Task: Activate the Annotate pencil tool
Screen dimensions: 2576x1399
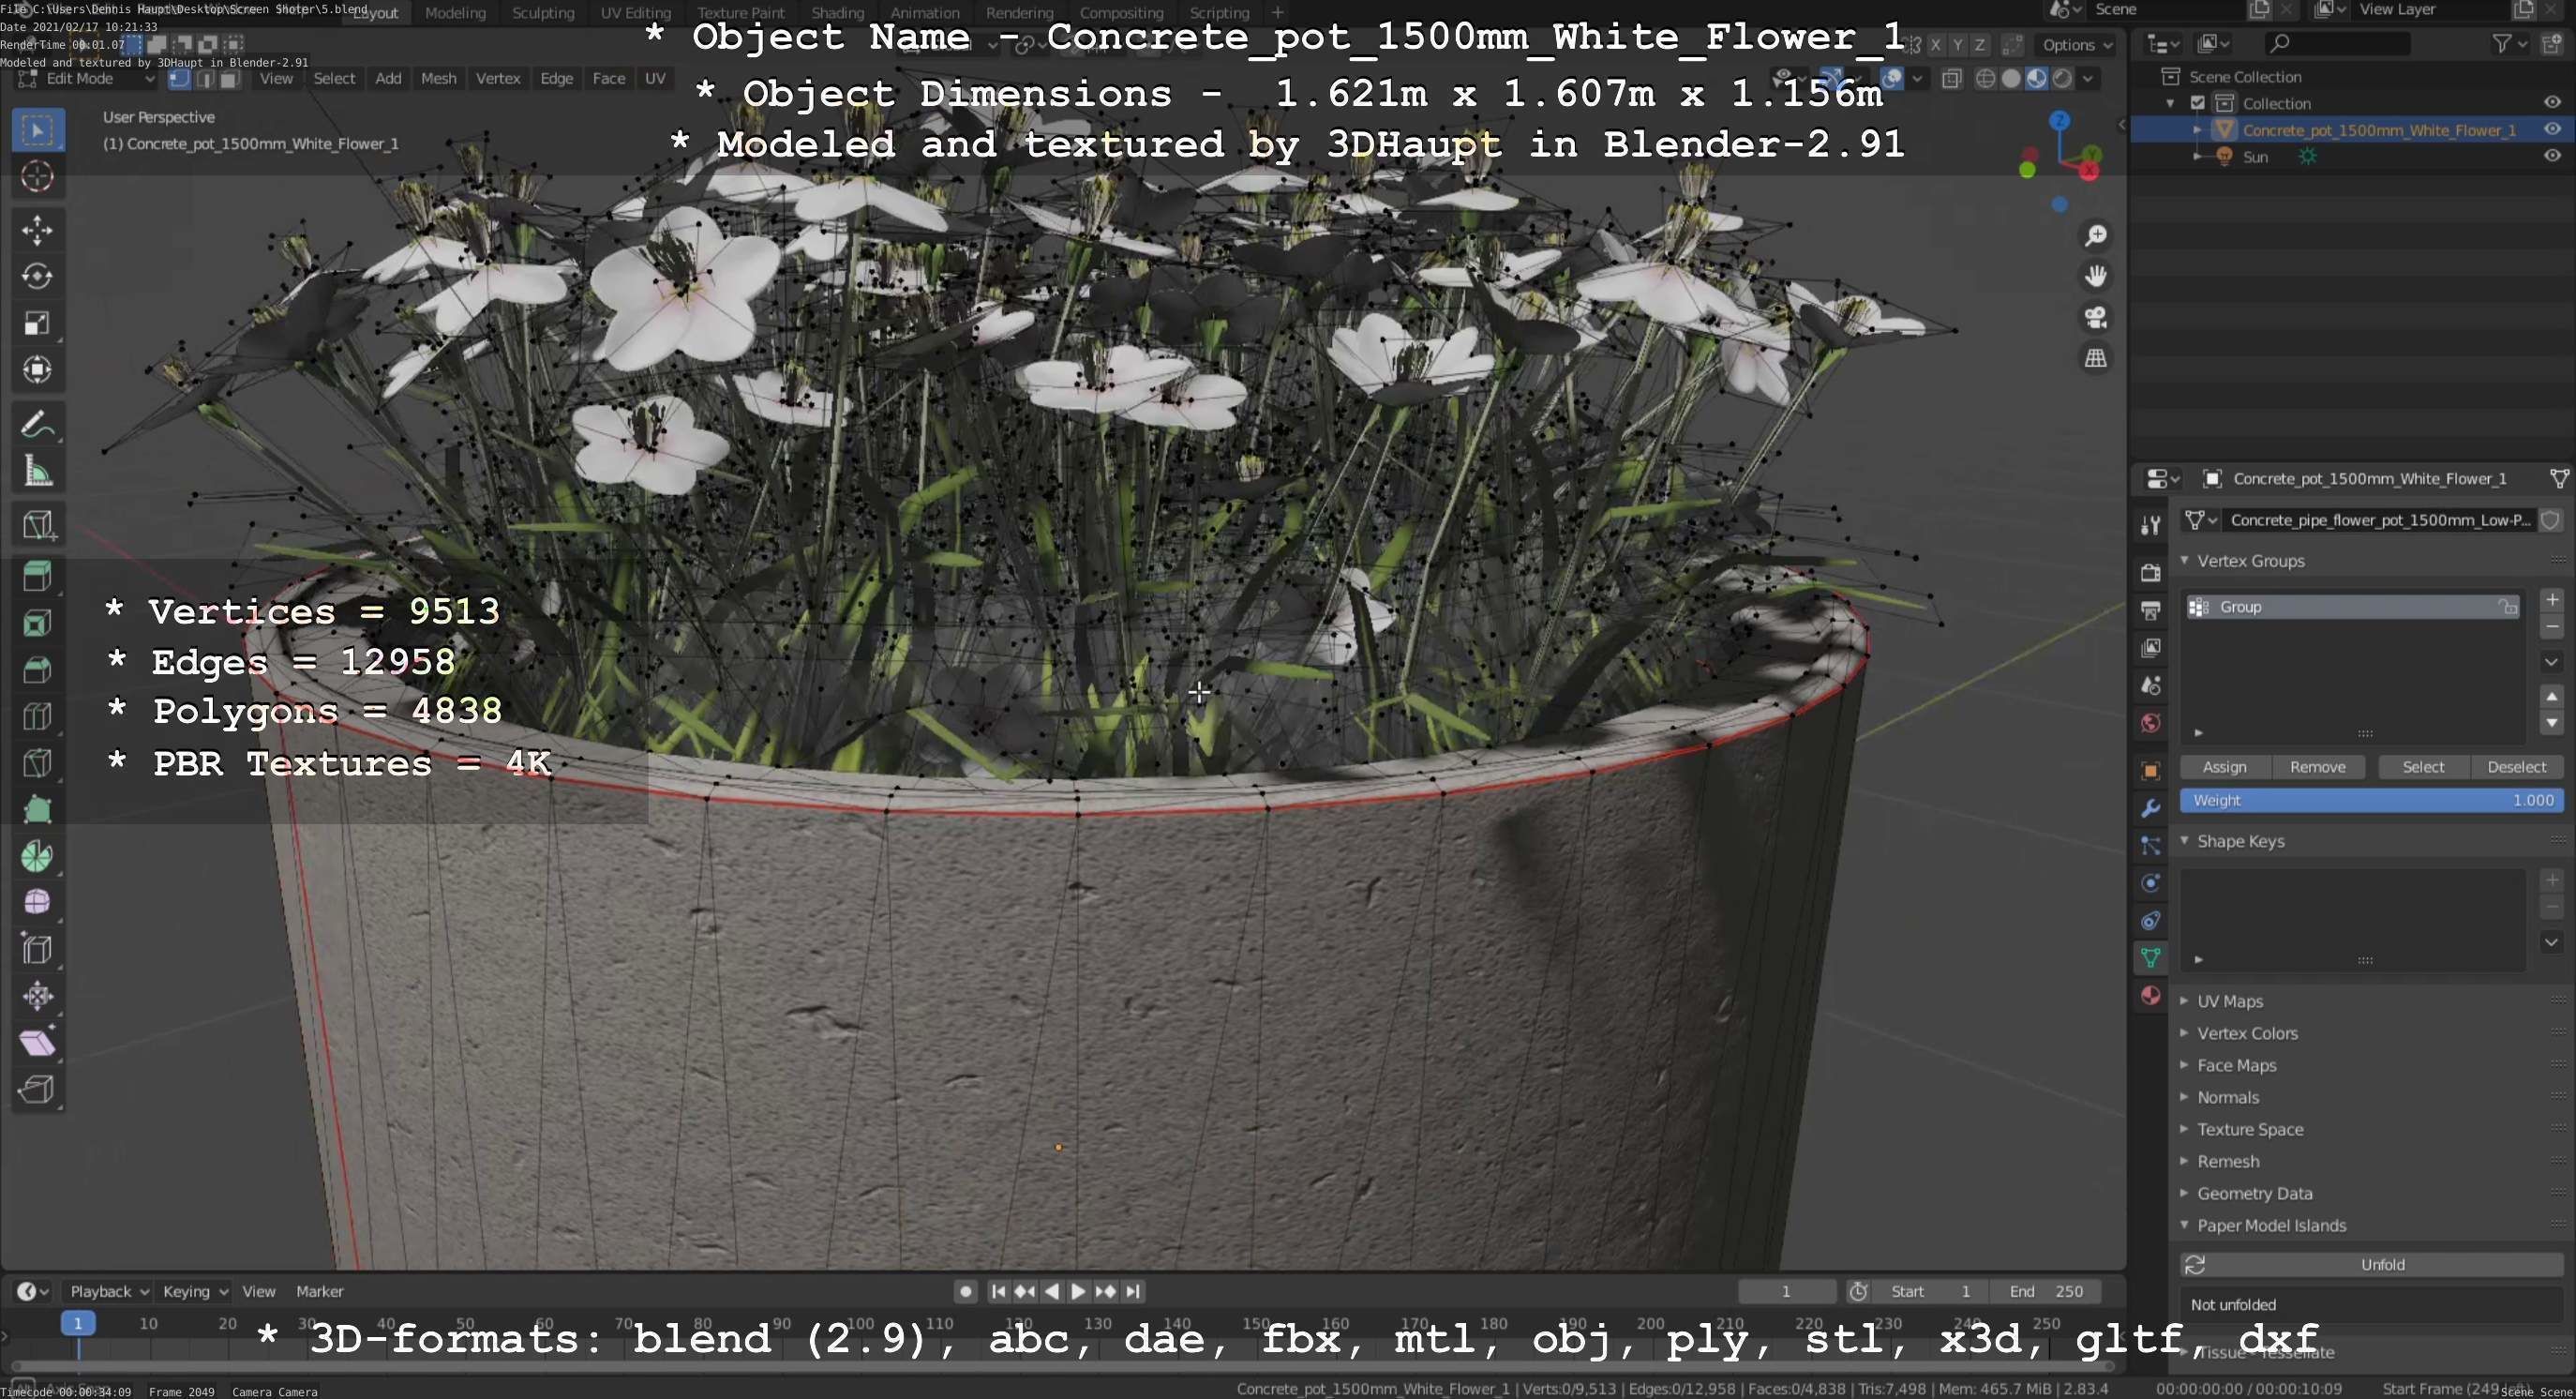Action: [38, 425]
